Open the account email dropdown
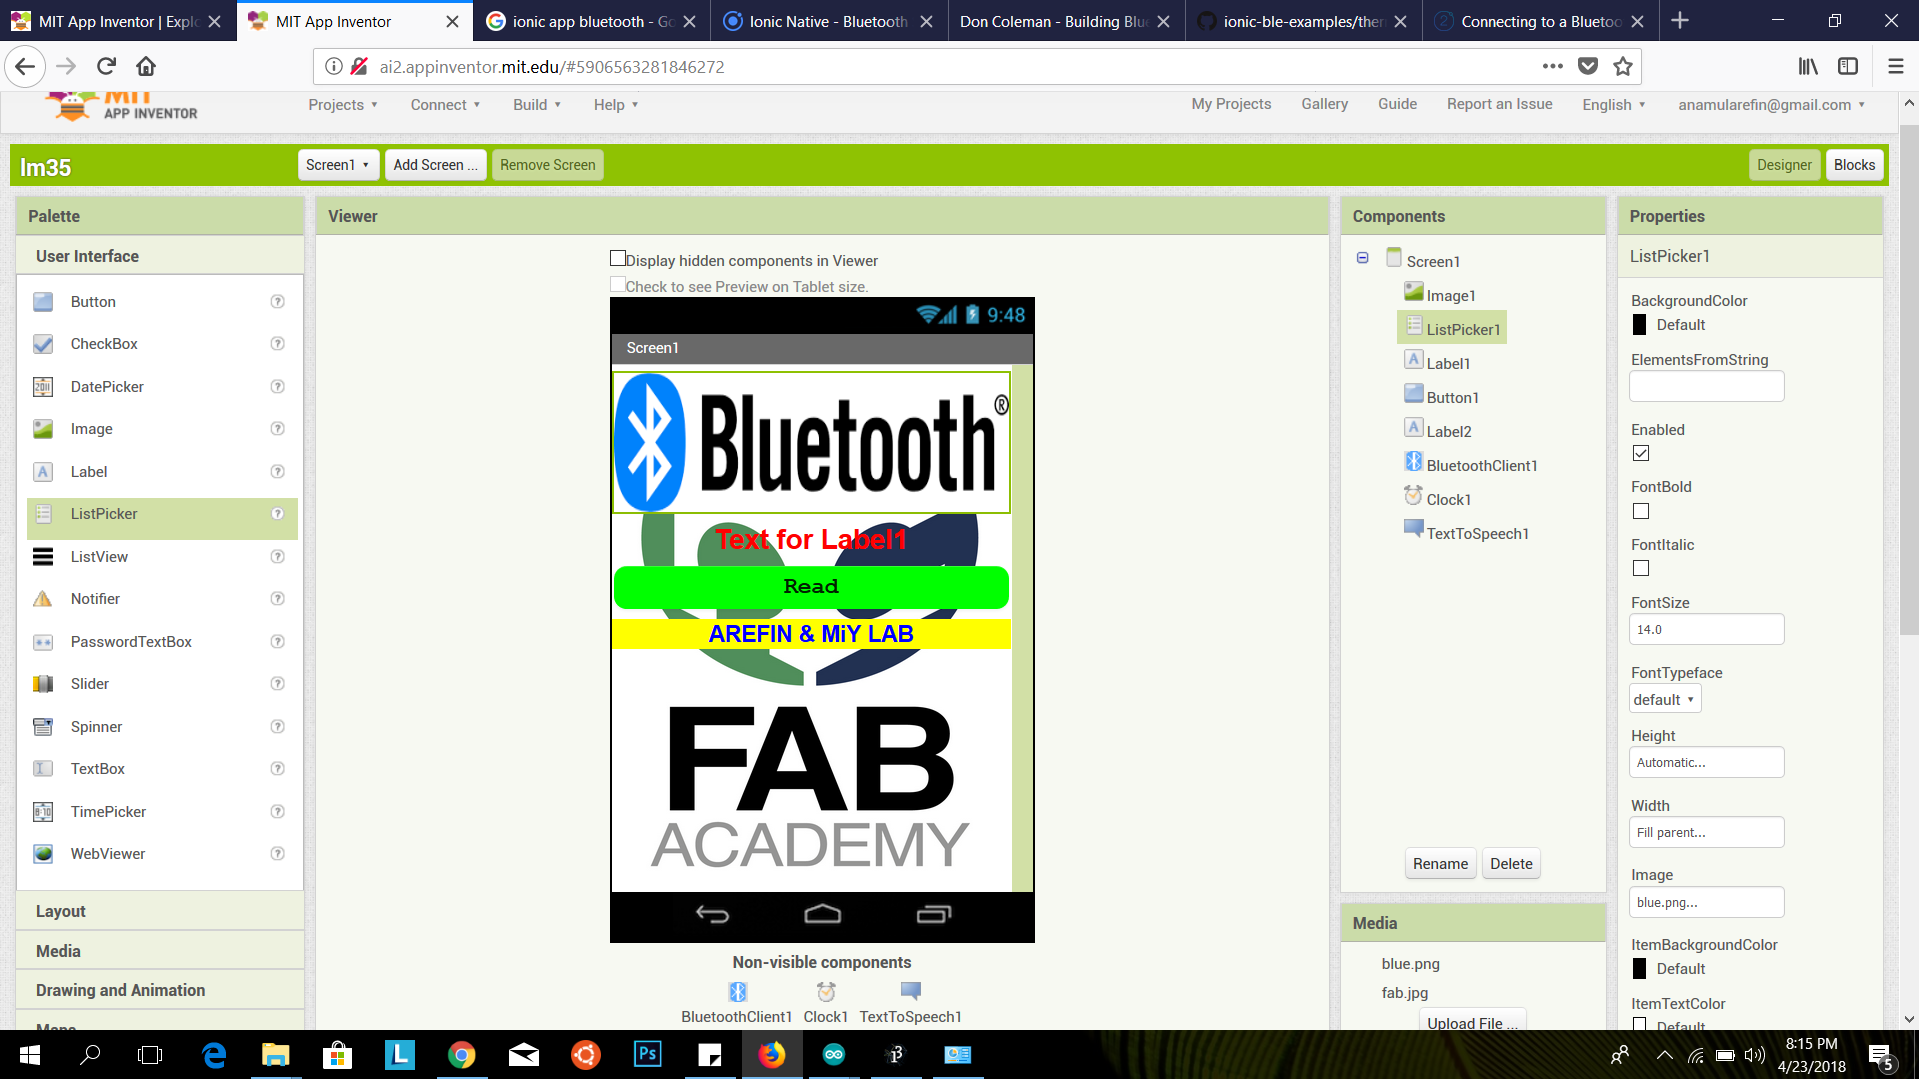This screenshot has width=1919, height=1079. coord(1771,105)
